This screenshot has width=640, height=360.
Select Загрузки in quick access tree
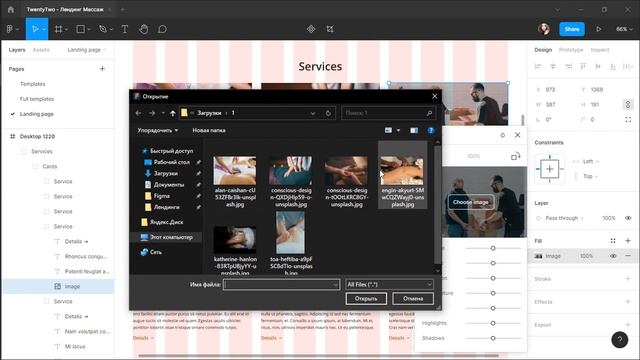165,173
